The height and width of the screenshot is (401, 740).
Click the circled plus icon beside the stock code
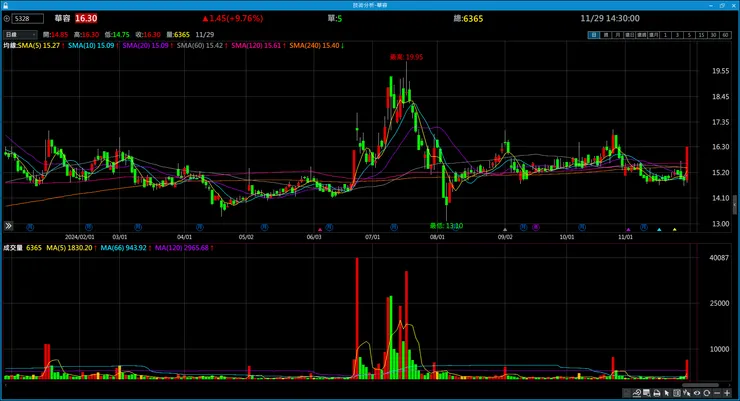7,18
